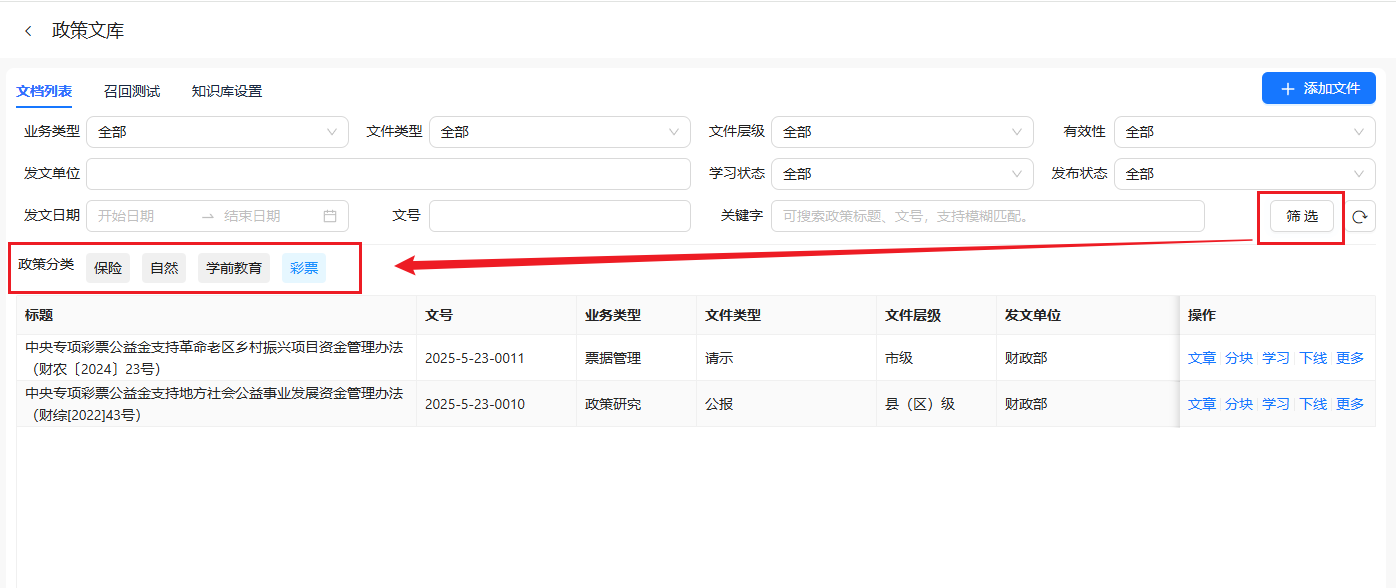Viewport: 1396px width, 588px height.
Task: Click 更多 in the second table row
Action: pos(1350,404)
